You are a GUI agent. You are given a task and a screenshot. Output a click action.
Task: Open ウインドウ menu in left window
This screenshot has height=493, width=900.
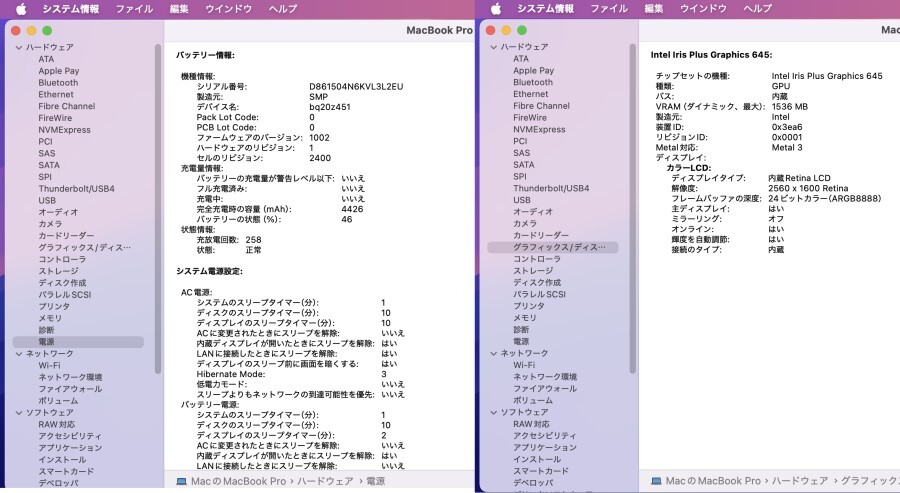pyautogui.click(x=228, y=9)
